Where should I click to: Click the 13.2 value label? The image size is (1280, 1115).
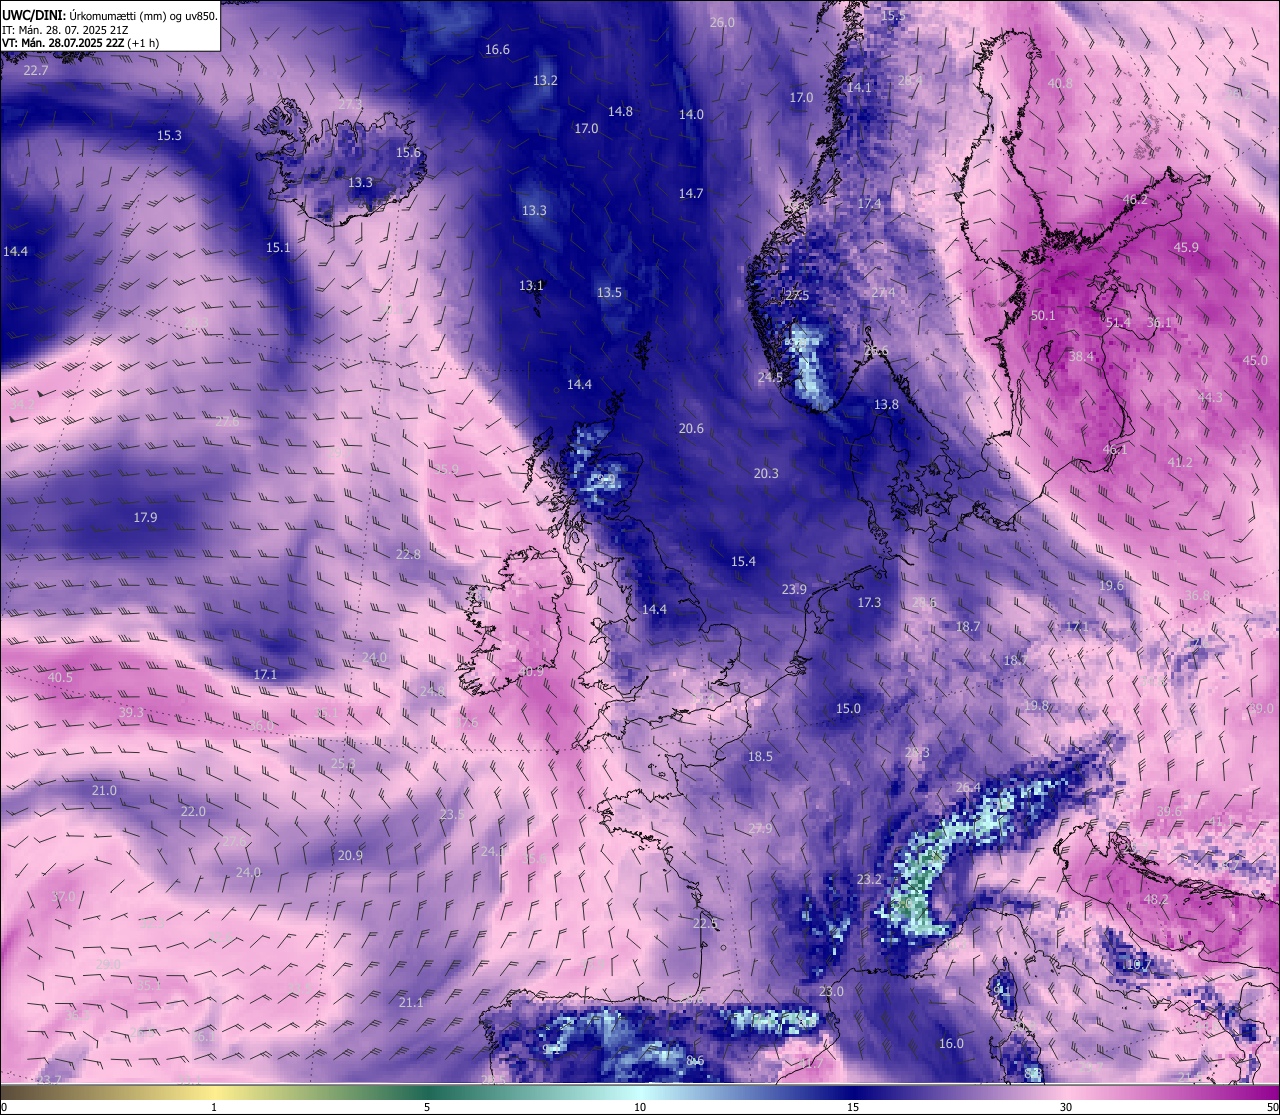click(545, 80)
